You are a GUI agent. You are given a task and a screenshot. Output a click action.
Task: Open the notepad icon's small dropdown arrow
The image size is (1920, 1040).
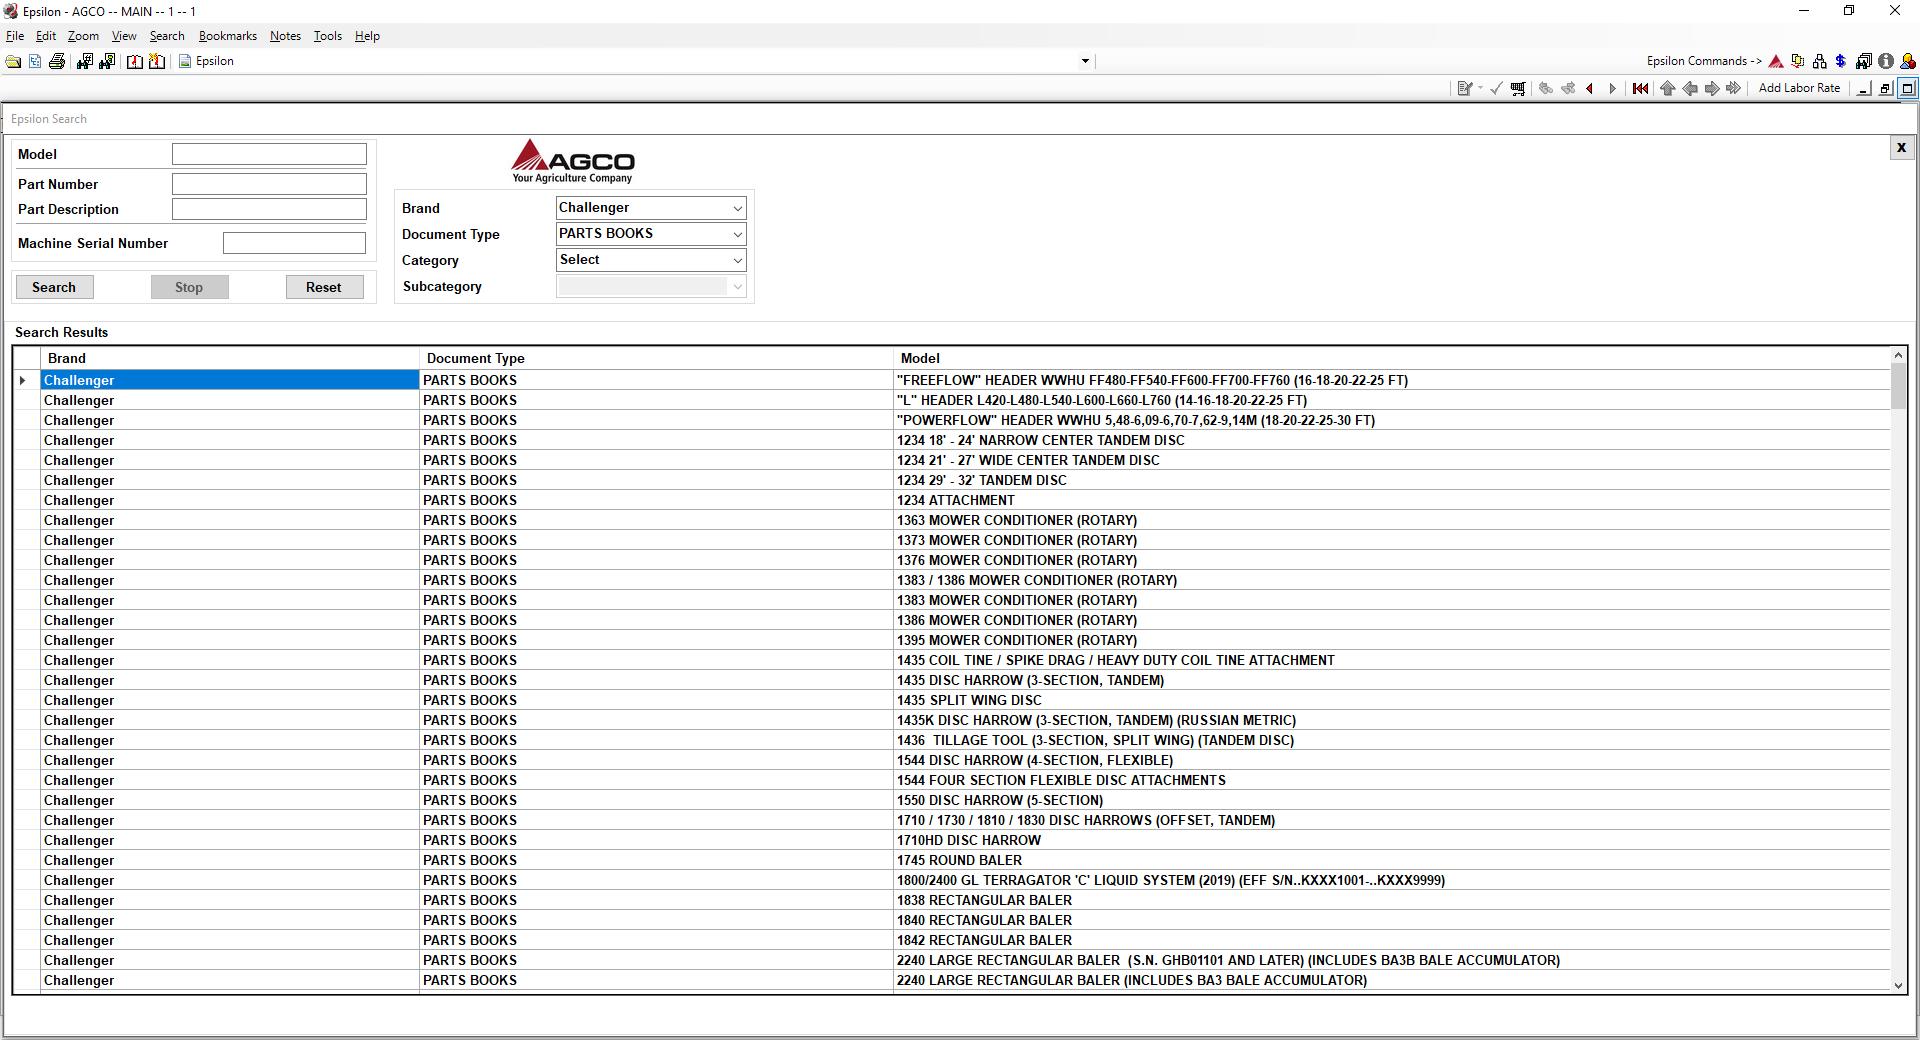[1480, 89]
